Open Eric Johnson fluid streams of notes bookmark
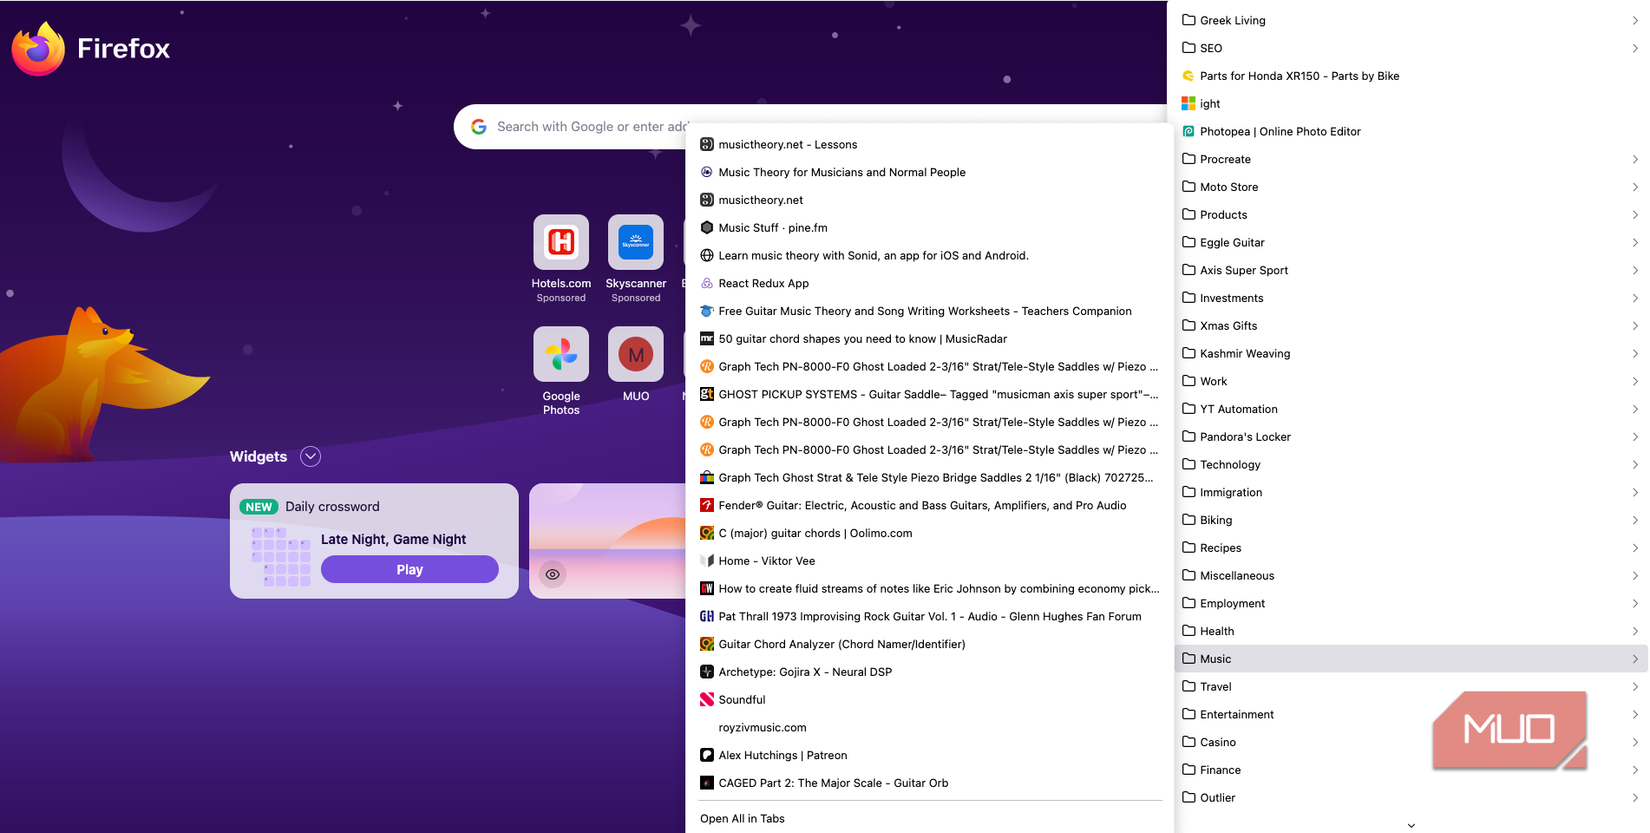The width and height of the screenshot is (1650, 833). point(930,588)
